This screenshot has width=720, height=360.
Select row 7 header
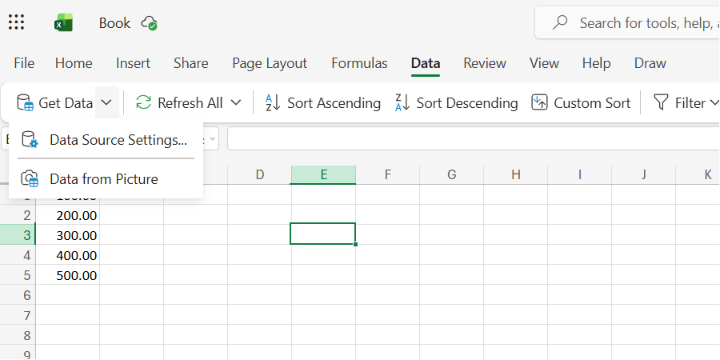18,315
